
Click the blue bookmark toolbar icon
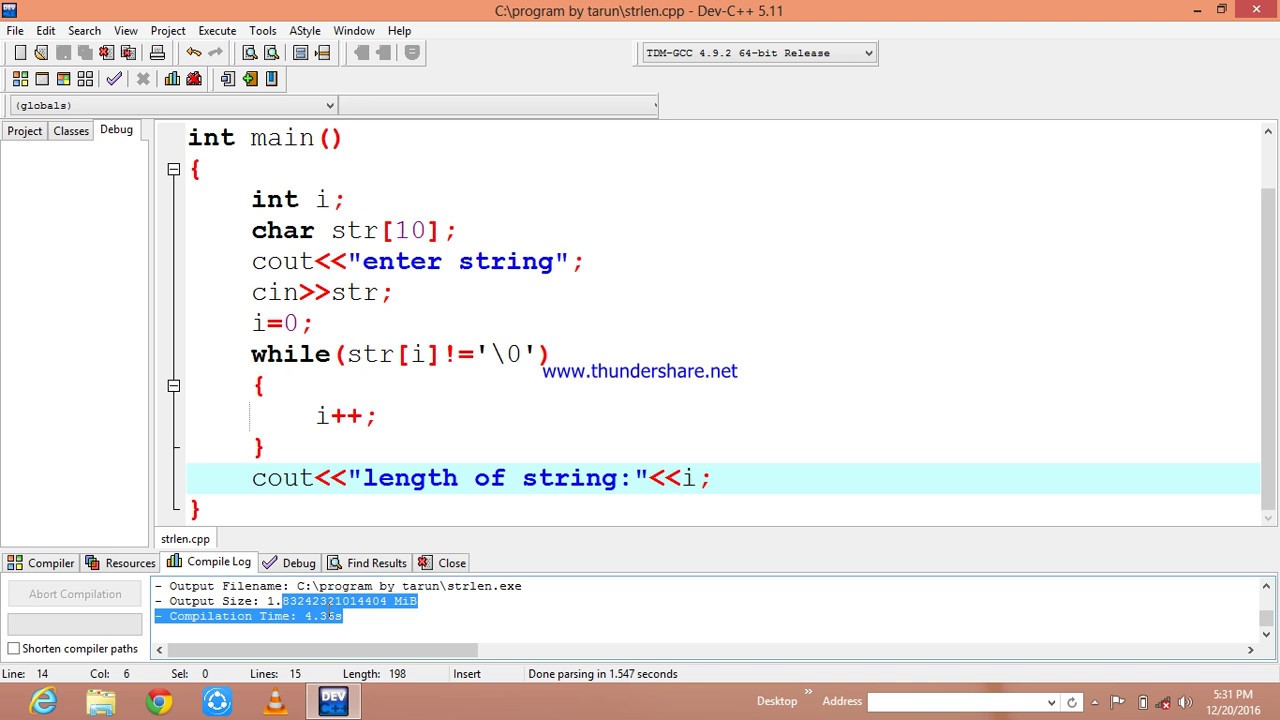[x=271, y=79]
